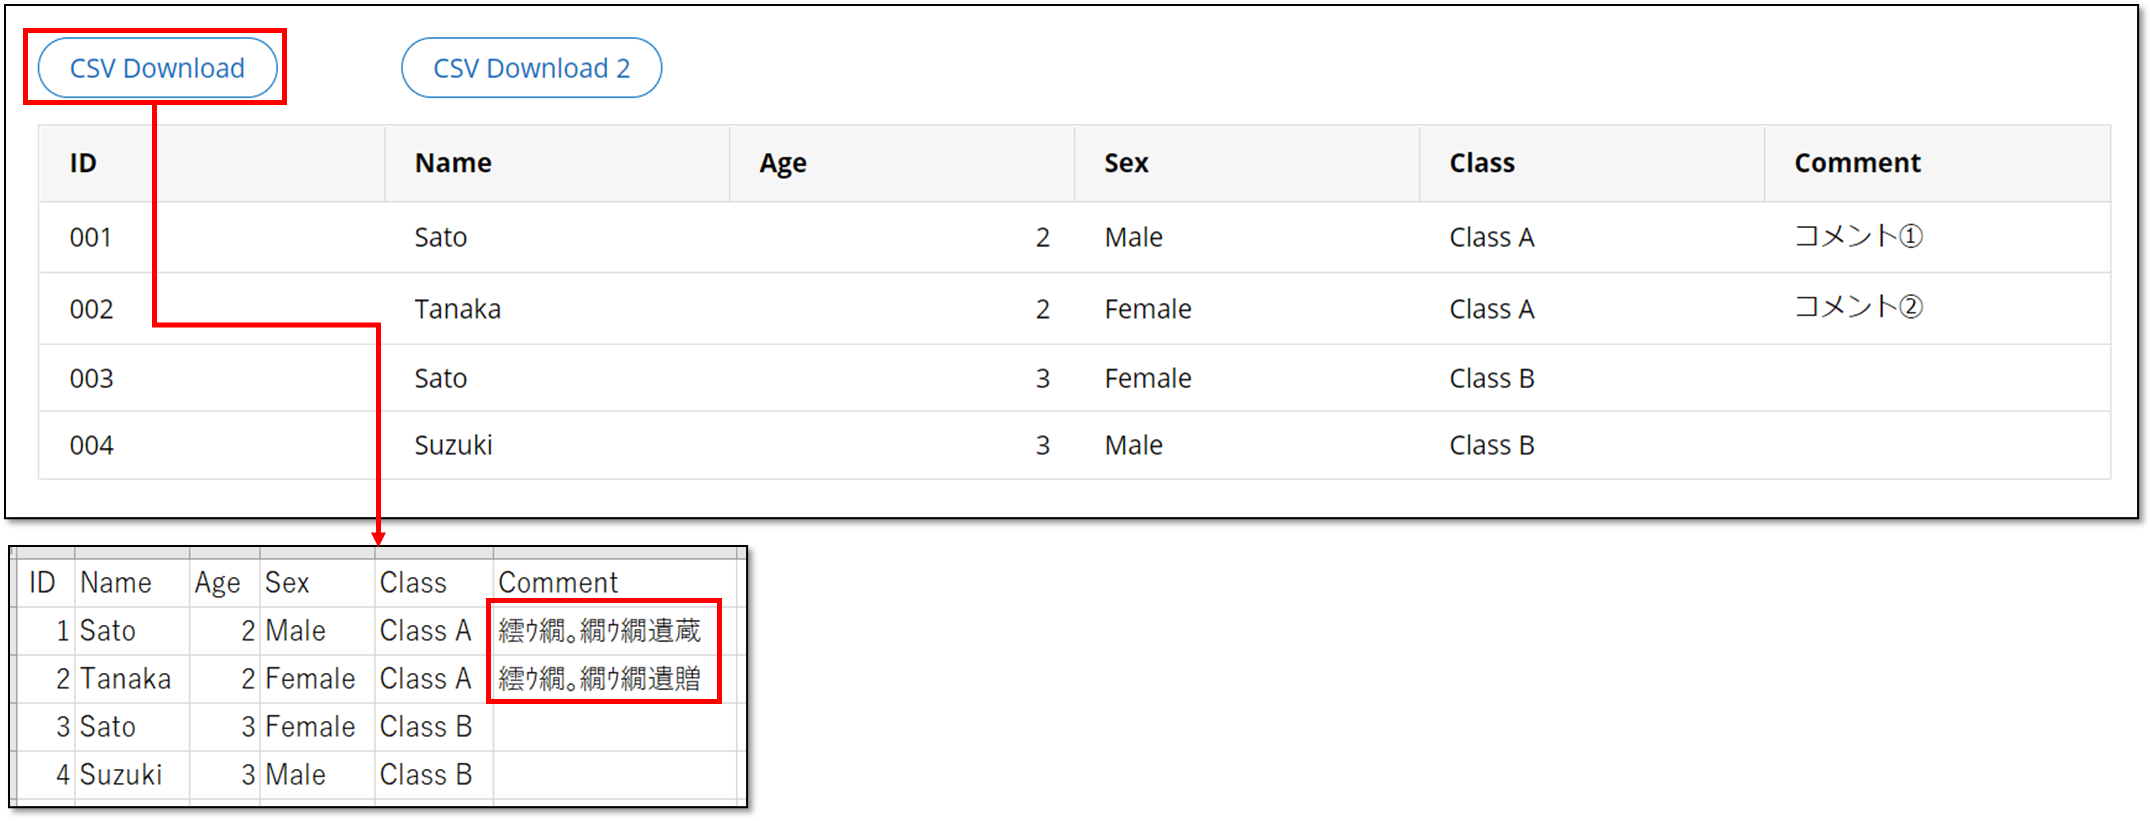Select the spreadsheet Comment header cell
The height and width of the screenshot is (821, 2152).
click(558, 582)
